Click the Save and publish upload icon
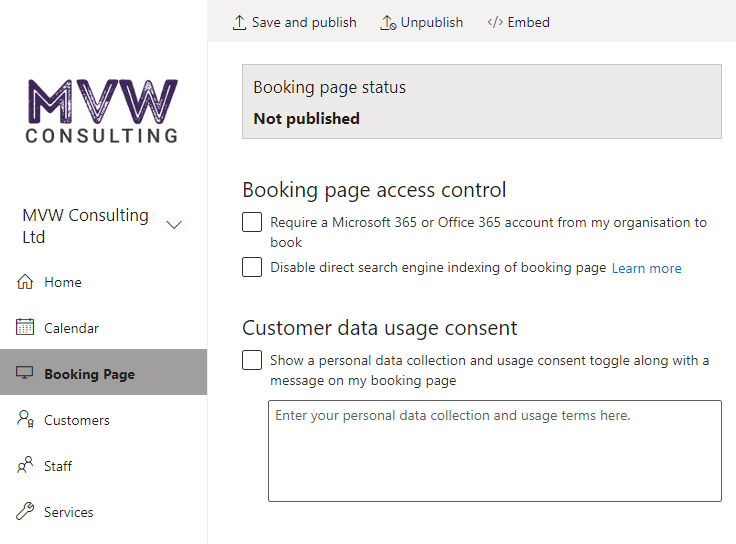The height and width of the screenshot is (544, 736). (239, 22)
